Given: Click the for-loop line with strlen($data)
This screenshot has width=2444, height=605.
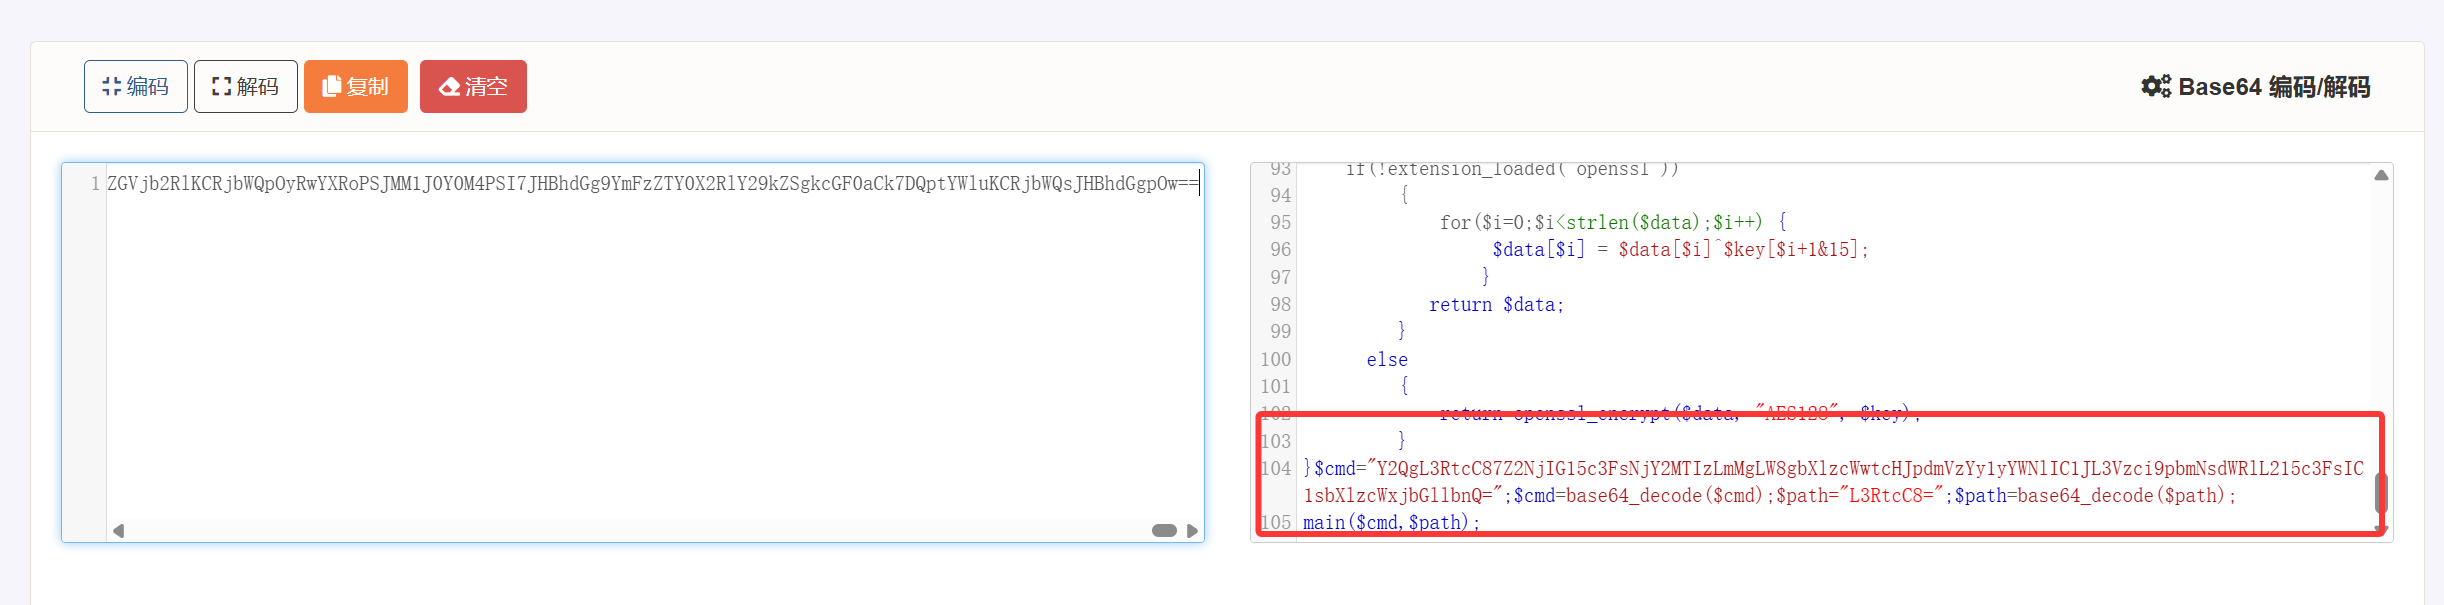Looking at the screenshot, I should [x=1600, y=223].
